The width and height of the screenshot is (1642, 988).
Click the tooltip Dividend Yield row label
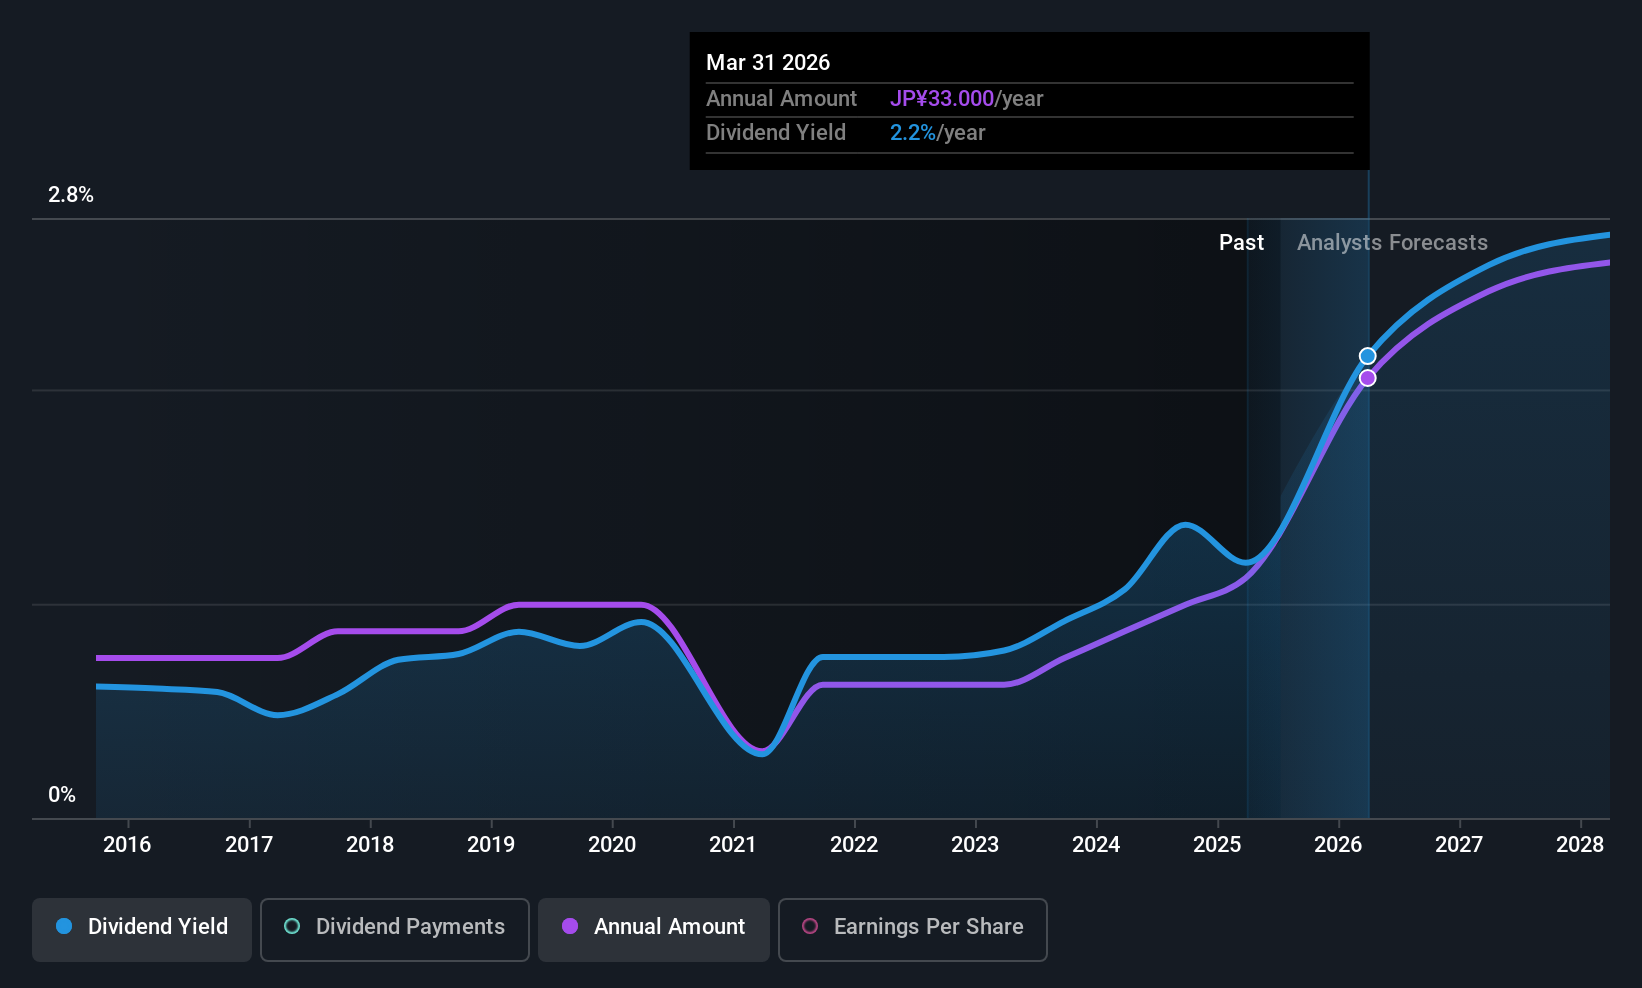(x=776, y=132)
